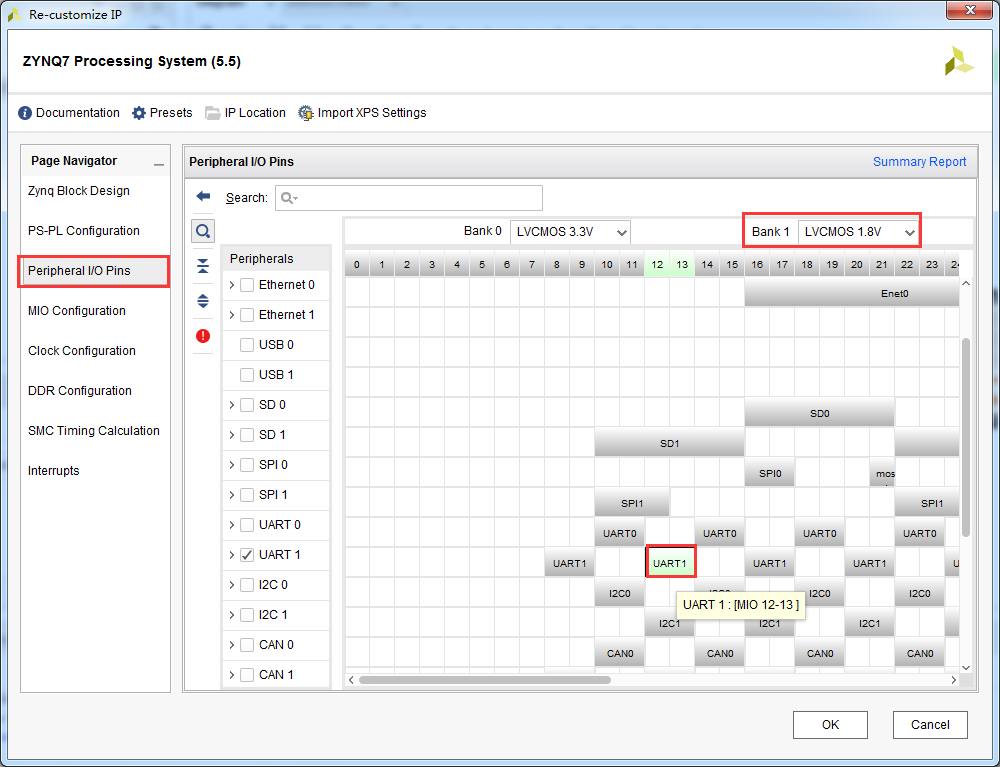The height and width of the screenshot is (767, 1000).
Task: Click the blue back arrow icon
Action: pos(203,196)
